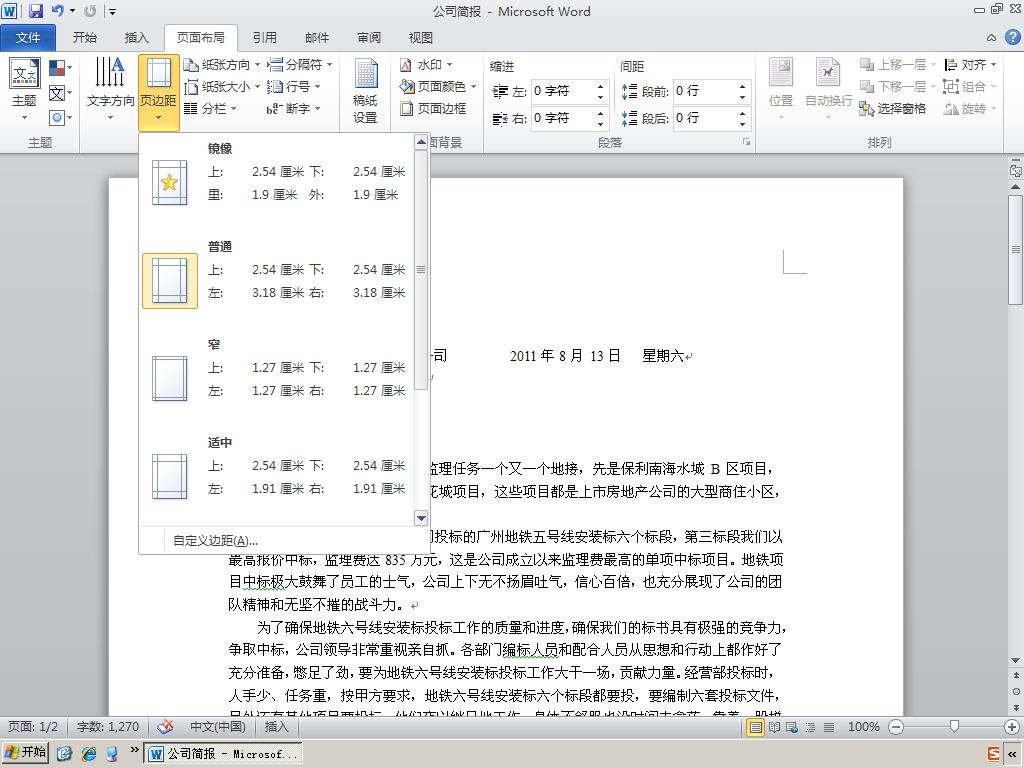1024x768 pixels.
Task: Increase 段前 spacing with up arrow
Action: pyautogui.click(x=743, y=86)
